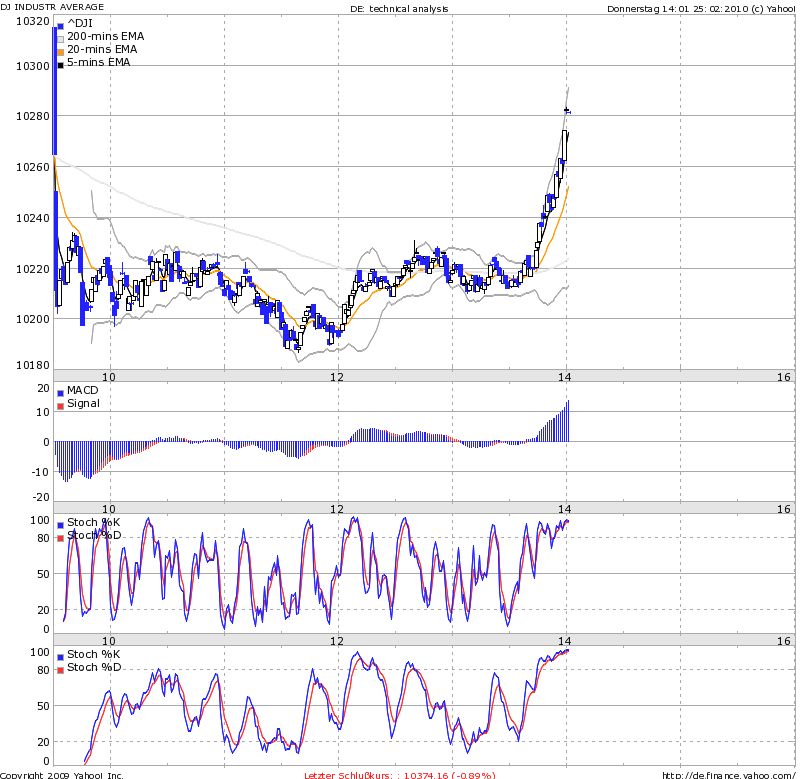Select the '5-mins EMA' legend label
The image size is (800, 779).
(x=98, y=62)
